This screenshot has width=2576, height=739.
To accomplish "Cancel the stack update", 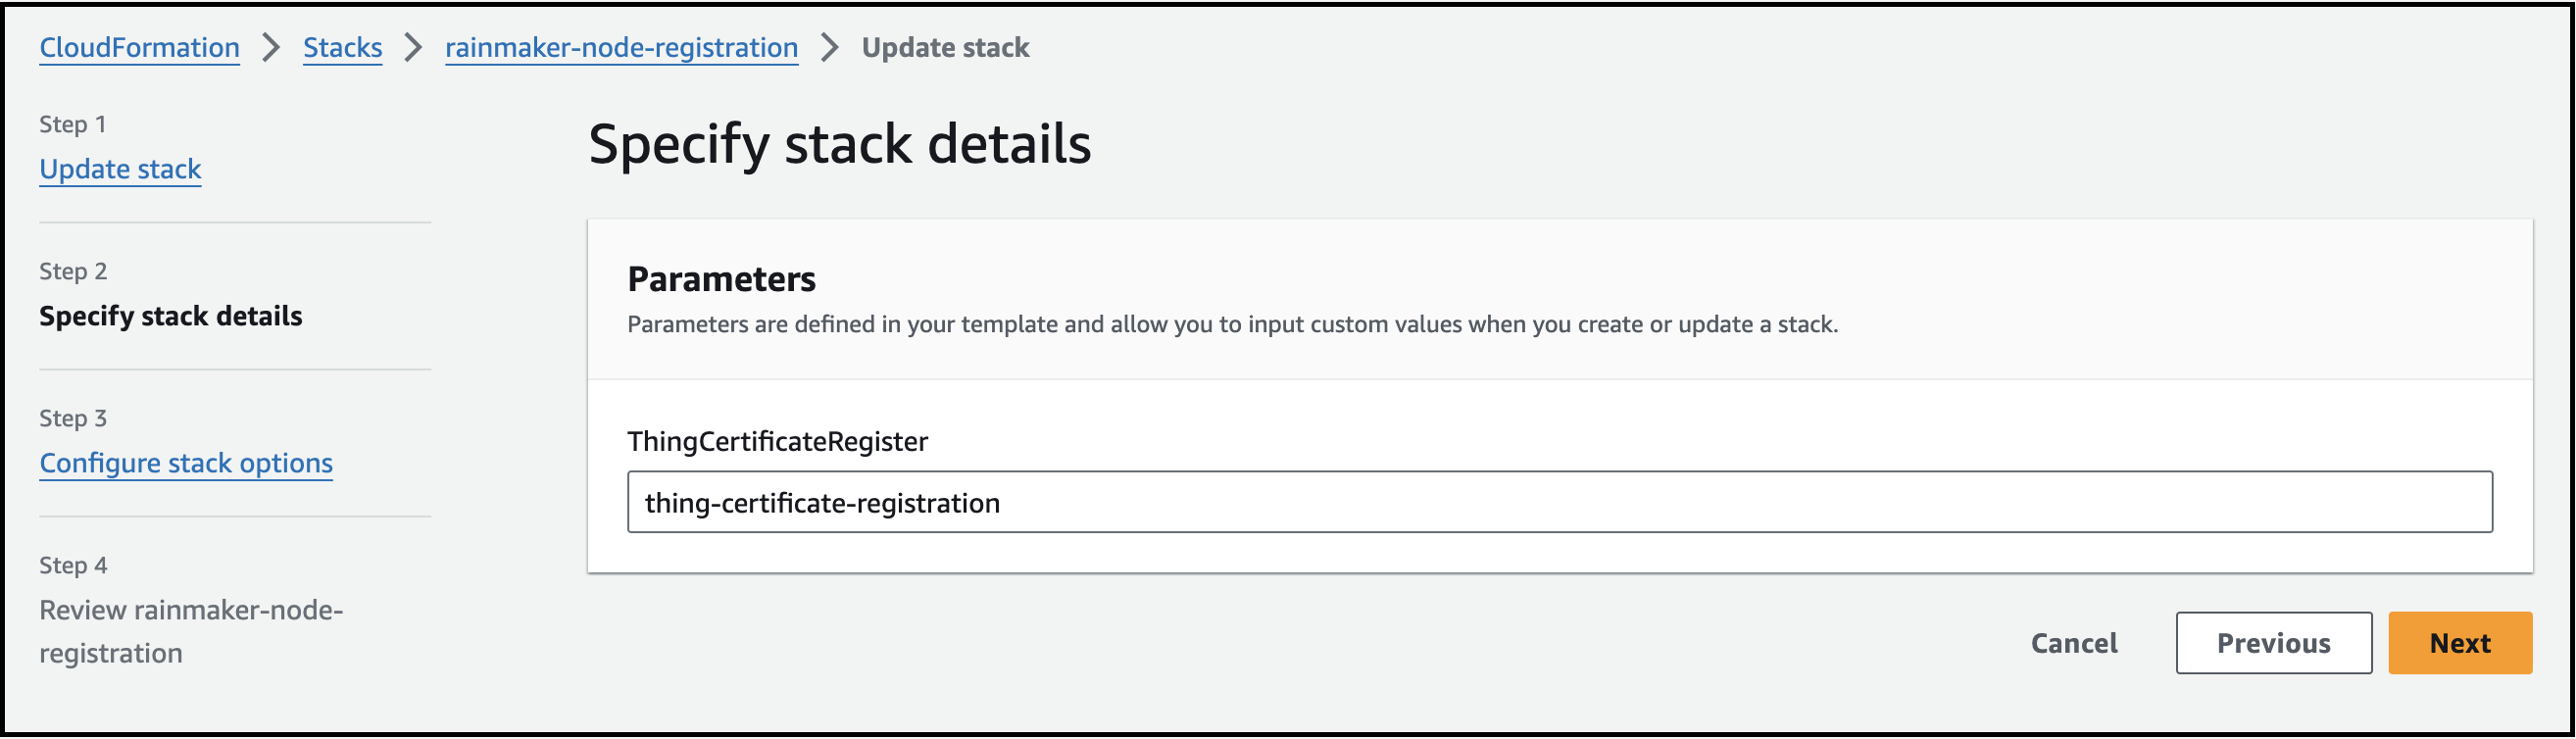I will [x=2073, y=643].
